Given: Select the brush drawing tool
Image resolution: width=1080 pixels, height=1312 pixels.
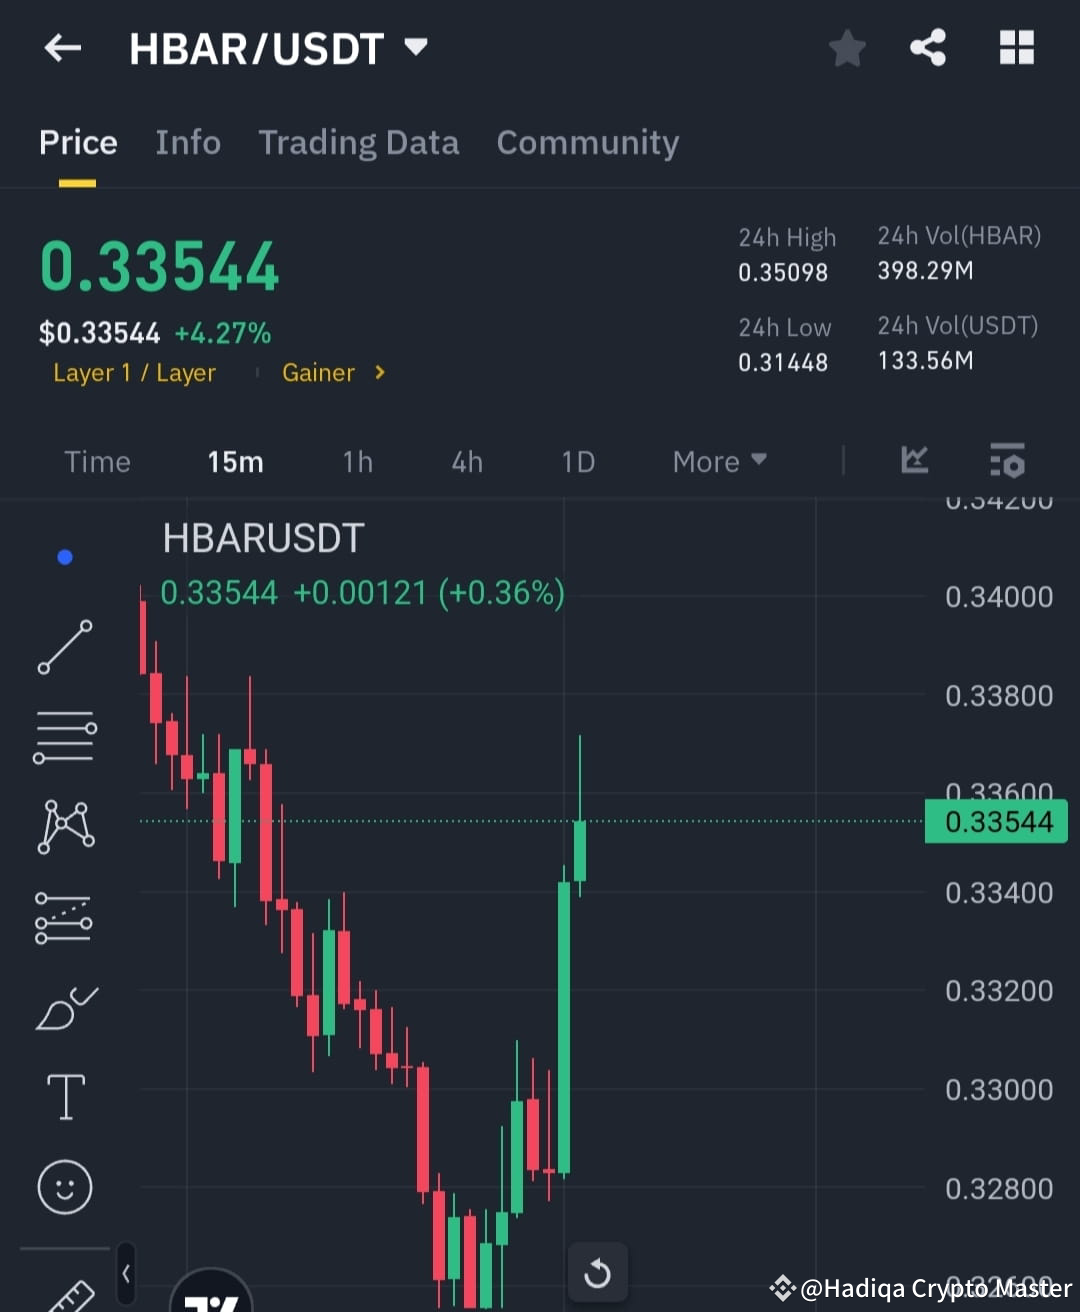Looking at the screenshot, I should coord(64,1008).
